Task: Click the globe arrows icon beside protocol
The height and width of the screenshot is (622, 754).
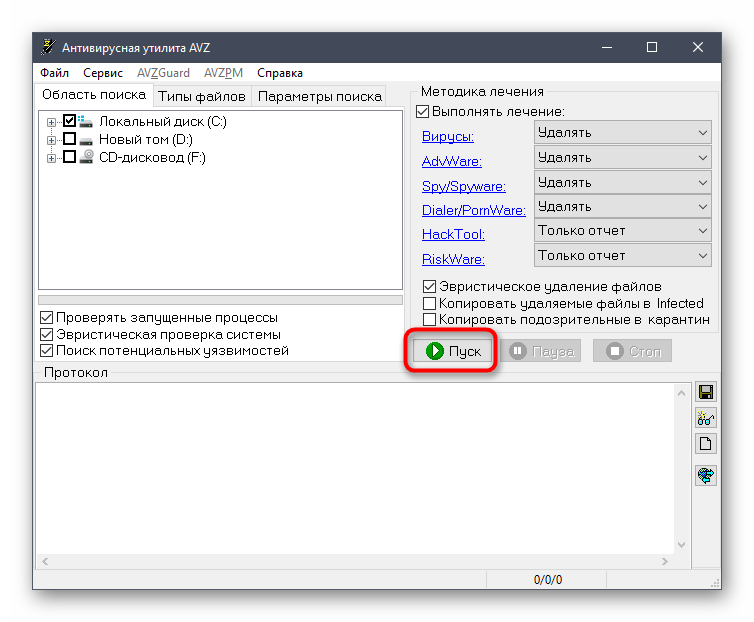Action: [x=705, y=476]
